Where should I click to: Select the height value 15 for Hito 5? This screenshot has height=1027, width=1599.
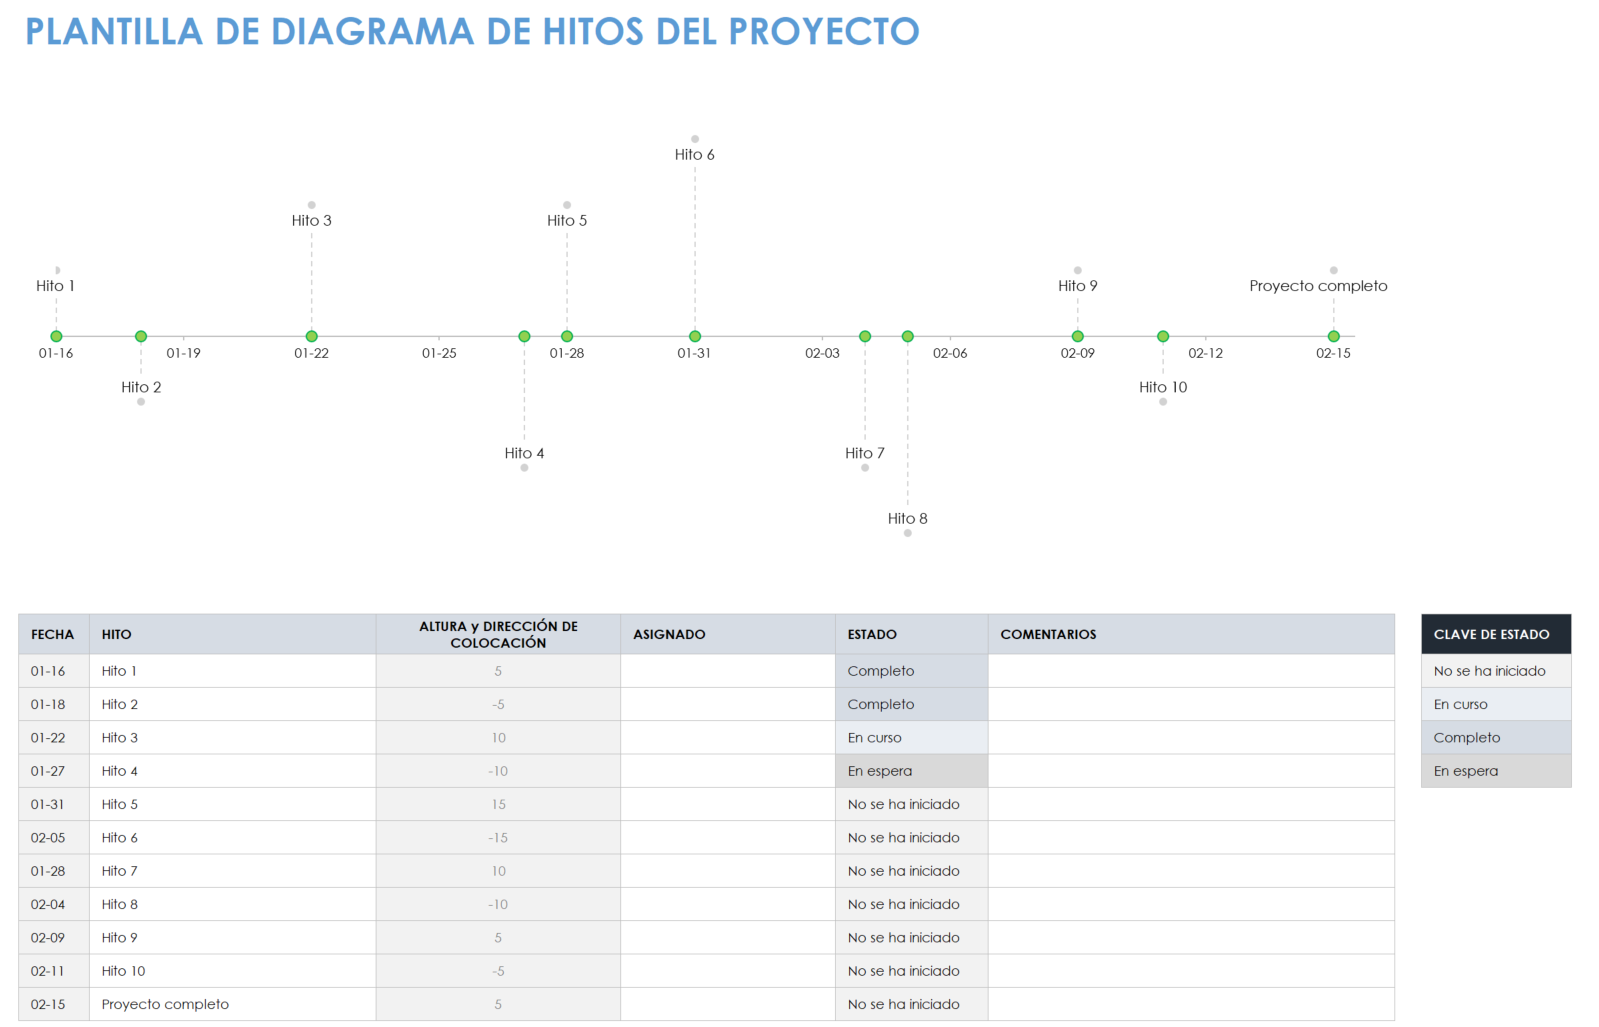(498, 804)
